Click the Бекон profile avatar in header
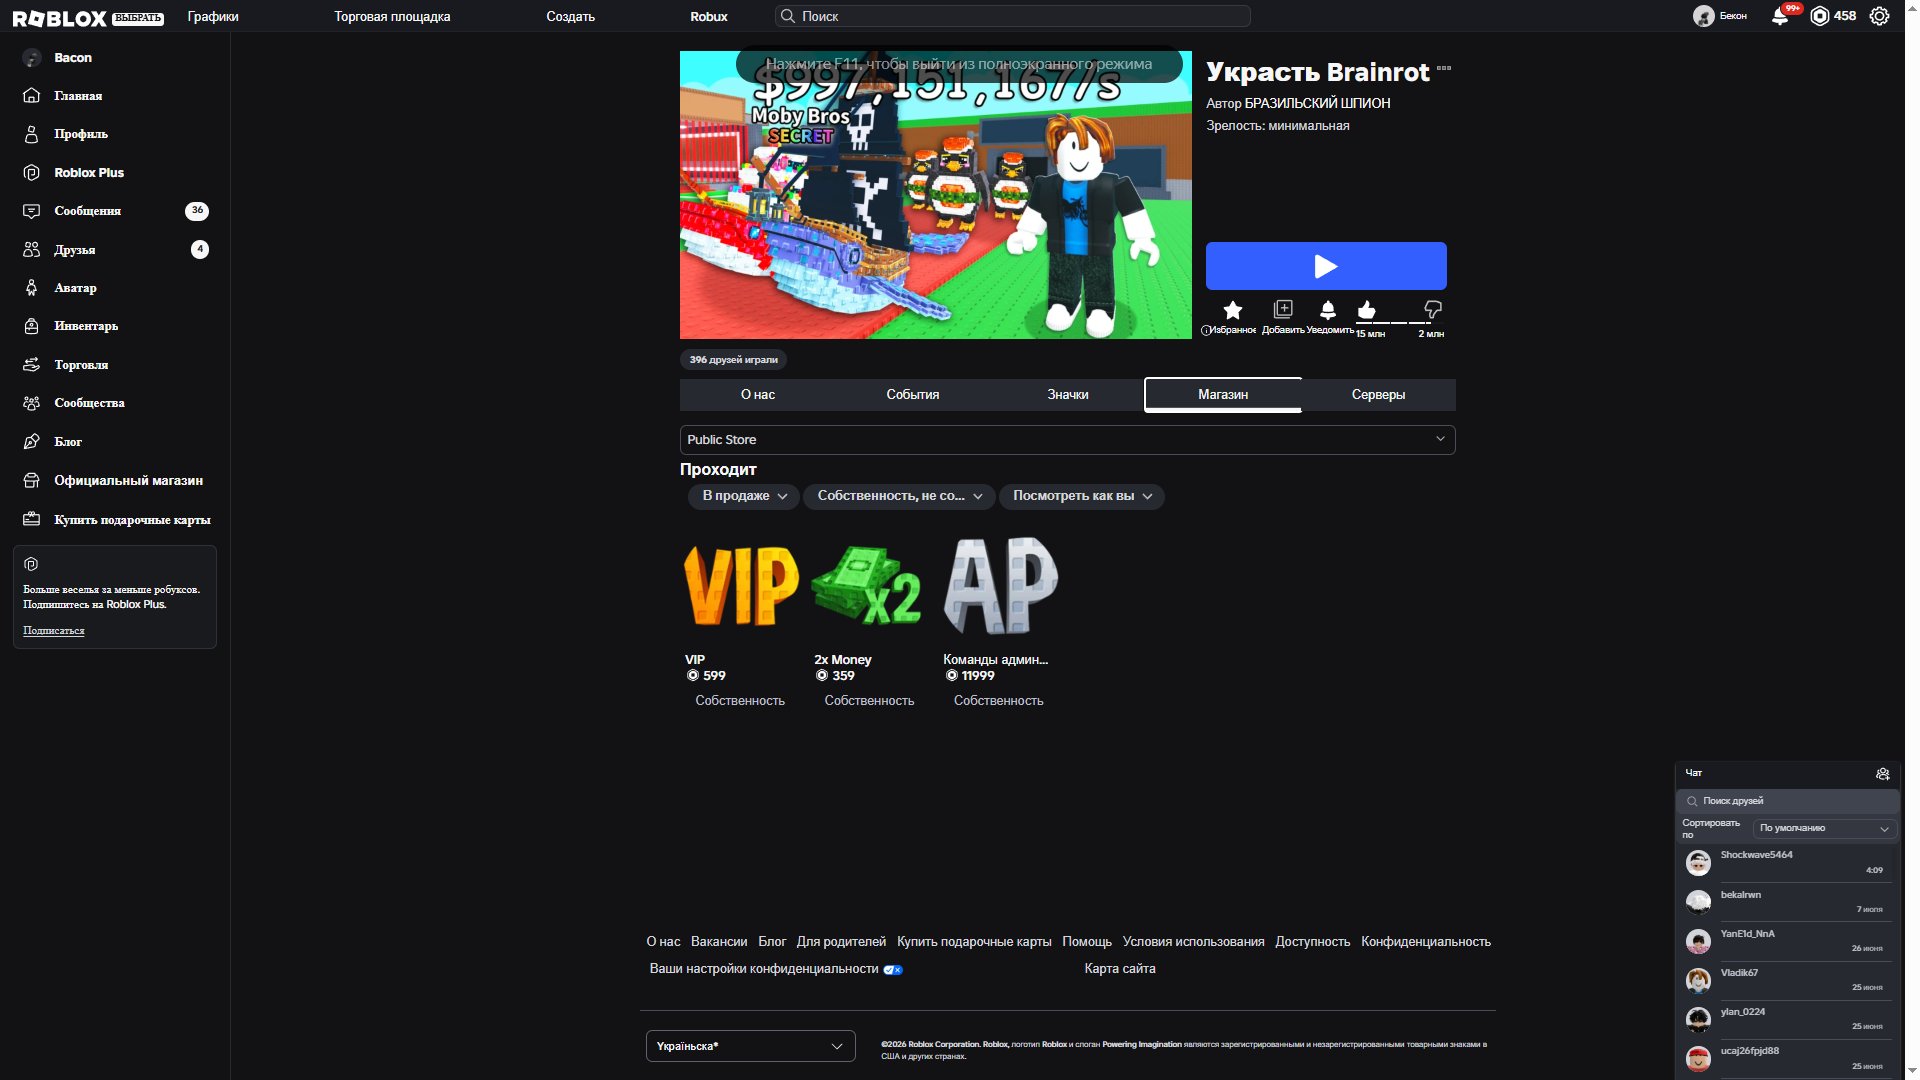 [x=1703, y=16]
